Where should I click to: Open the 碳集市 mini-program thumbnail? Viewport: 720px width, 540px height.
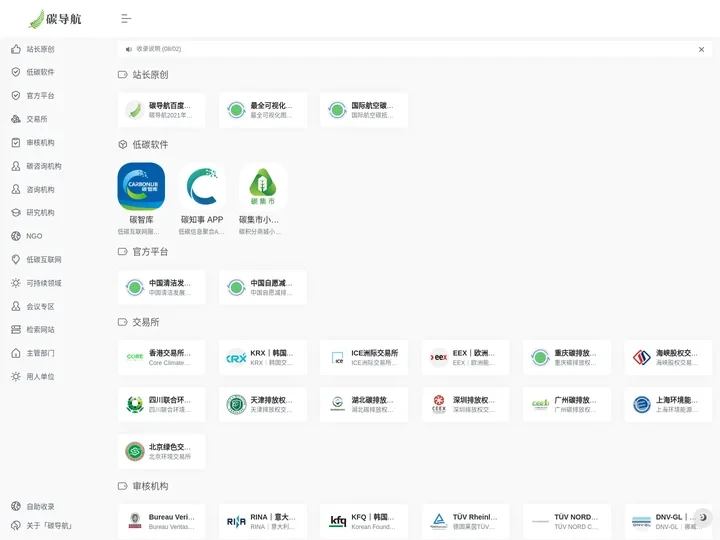coord(263,186)
